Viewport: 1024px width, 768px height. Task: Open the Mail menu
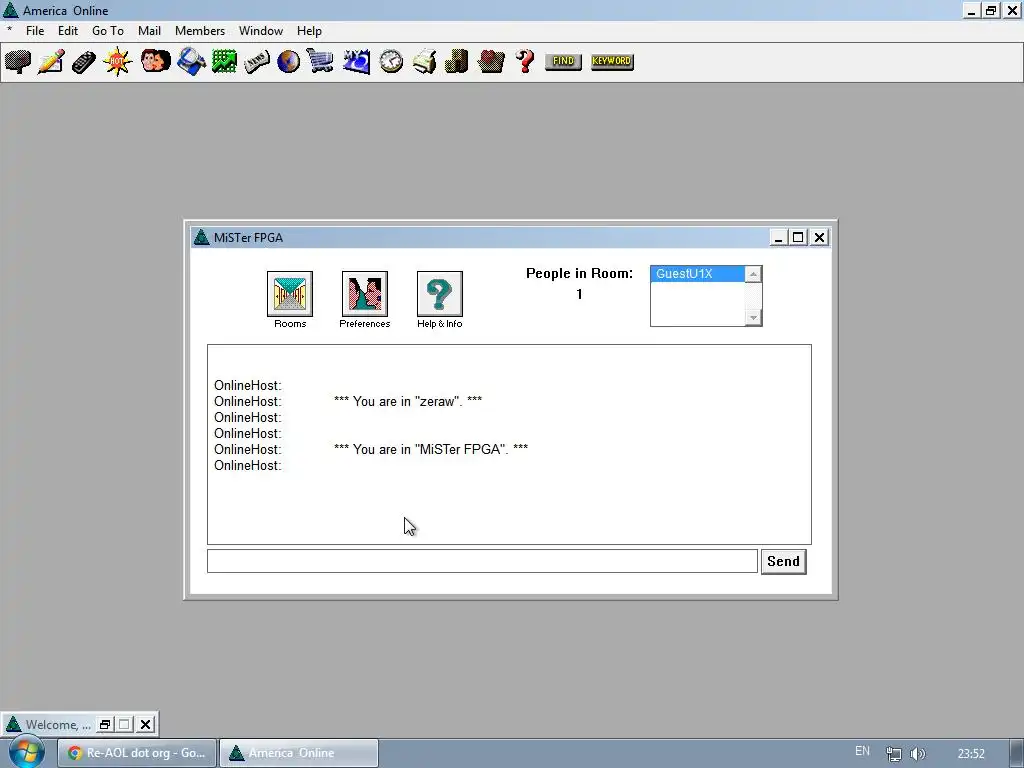point(149,31)
